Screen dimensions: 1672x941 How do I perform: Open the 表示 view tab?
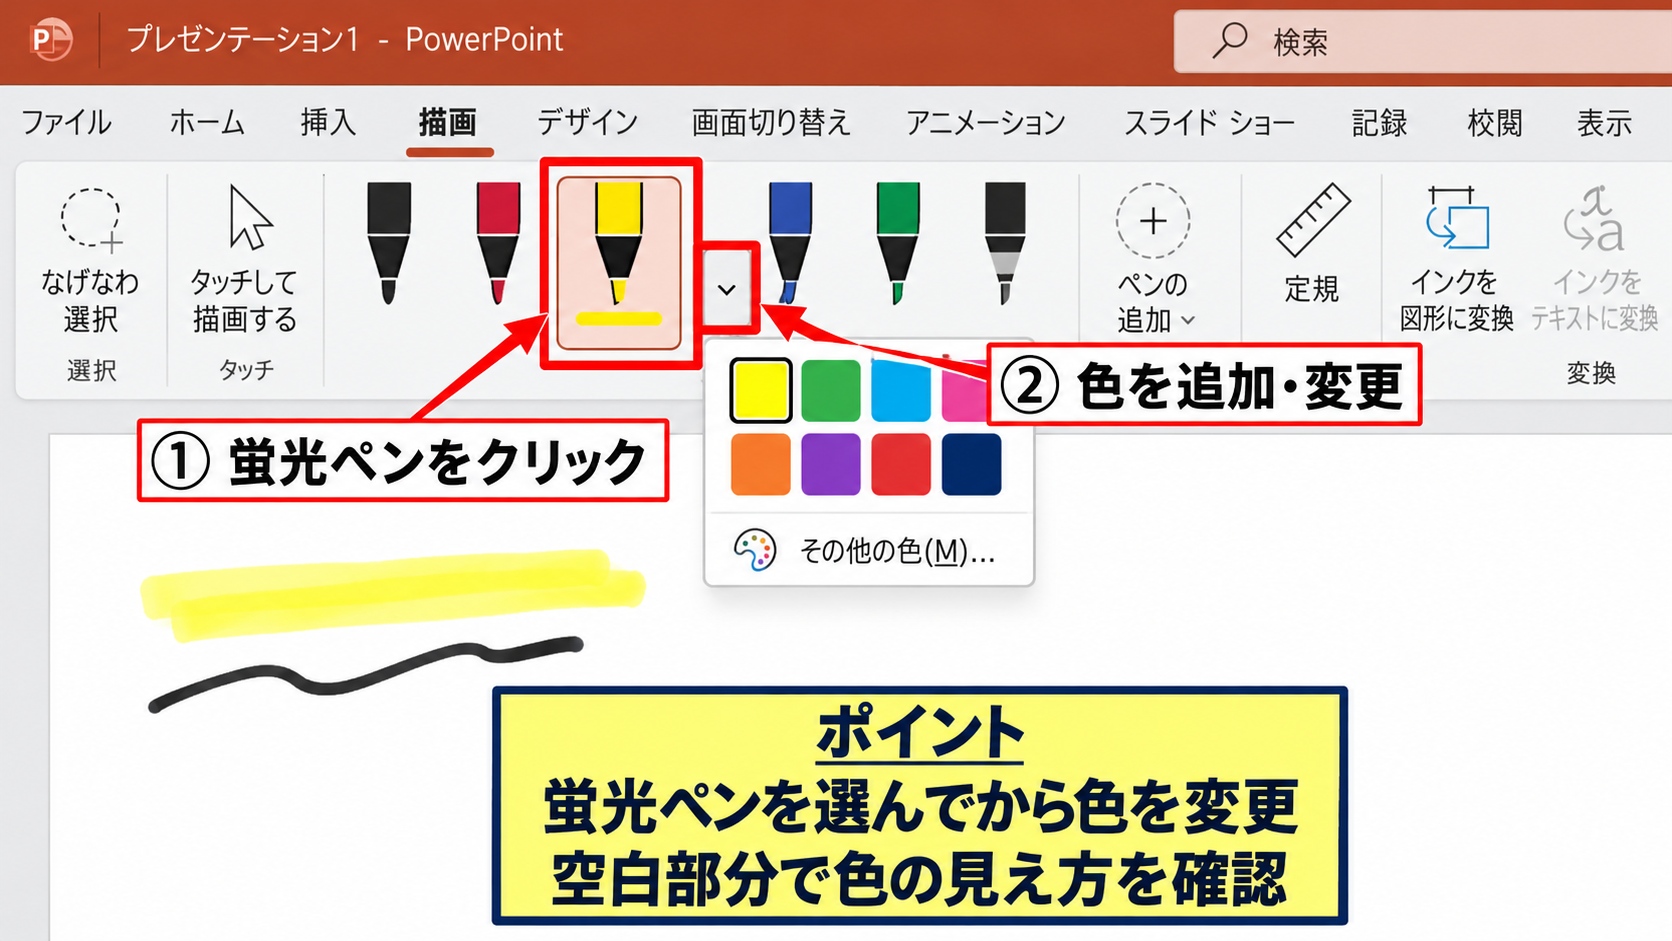click(x=1605, y=123)
